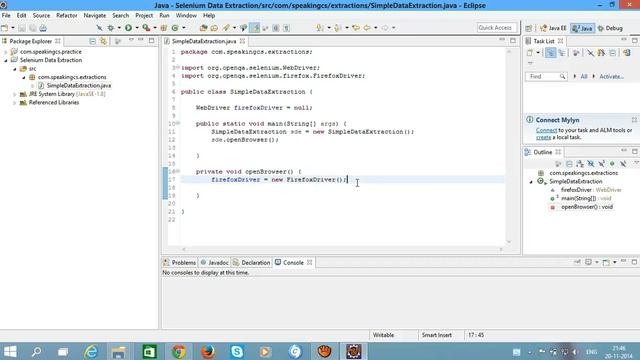Collapse com.speakingcs.extractions package node

coord(24,77)
